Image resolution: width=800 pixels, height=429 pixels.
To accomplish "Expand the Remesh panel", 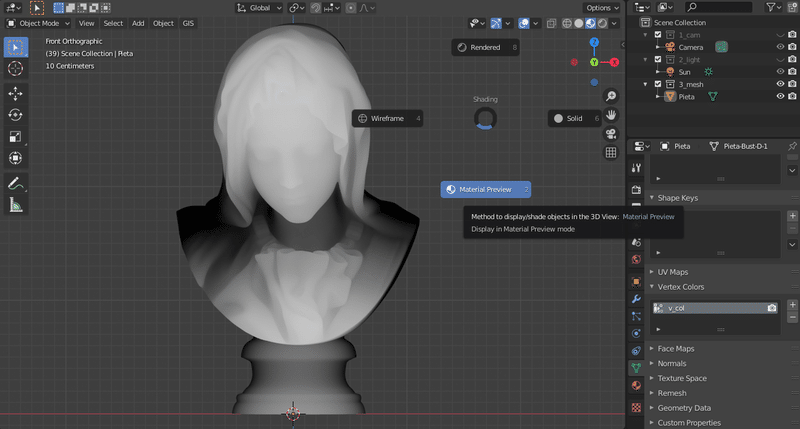I will (x=671, y=393).
